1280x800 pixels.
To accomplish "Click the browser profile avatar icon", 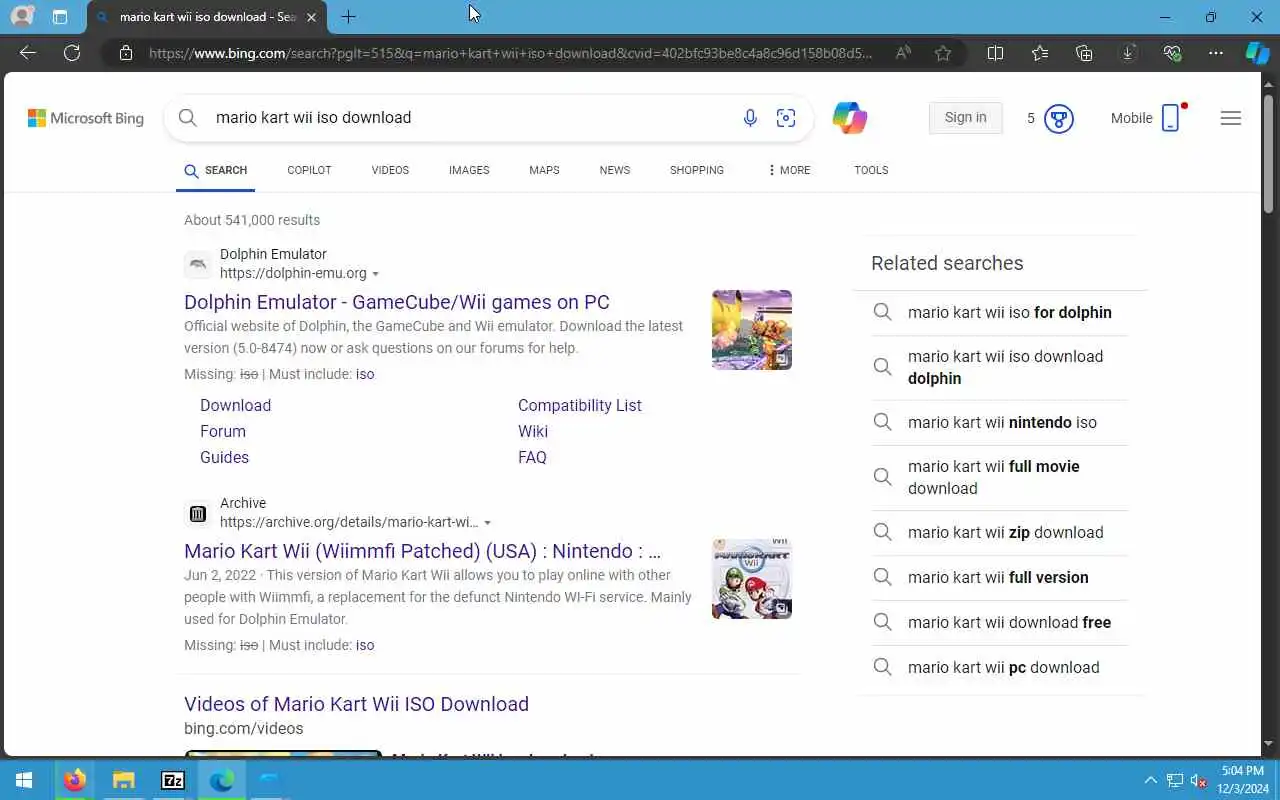I will coord(21,17).
